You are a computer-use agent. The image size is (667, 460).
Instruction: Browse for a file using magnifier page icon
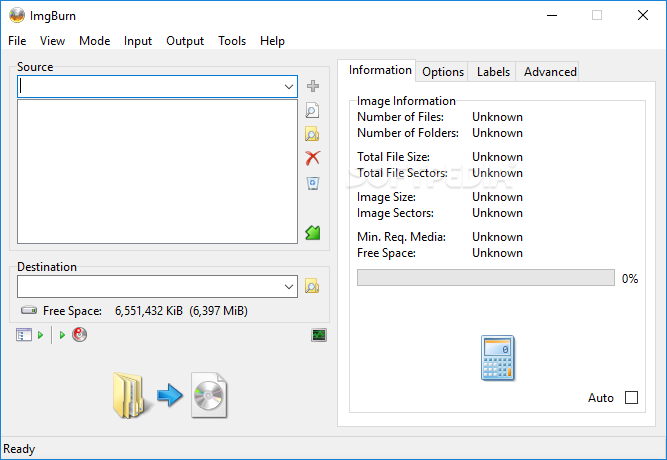312,110
